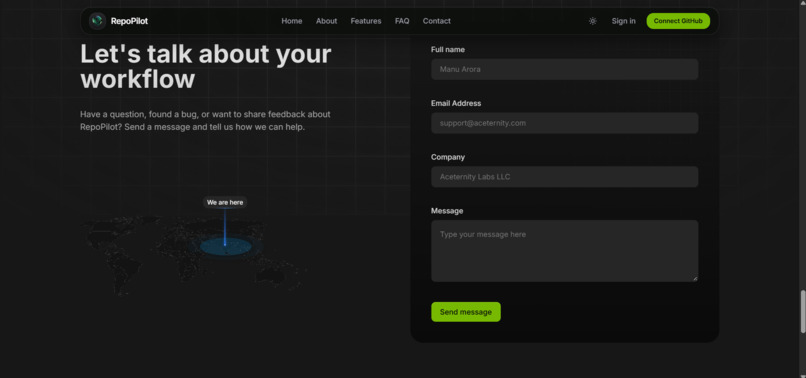
Task: Click the page vertical scrollbar thumb
Action: [x=802, y=312]
